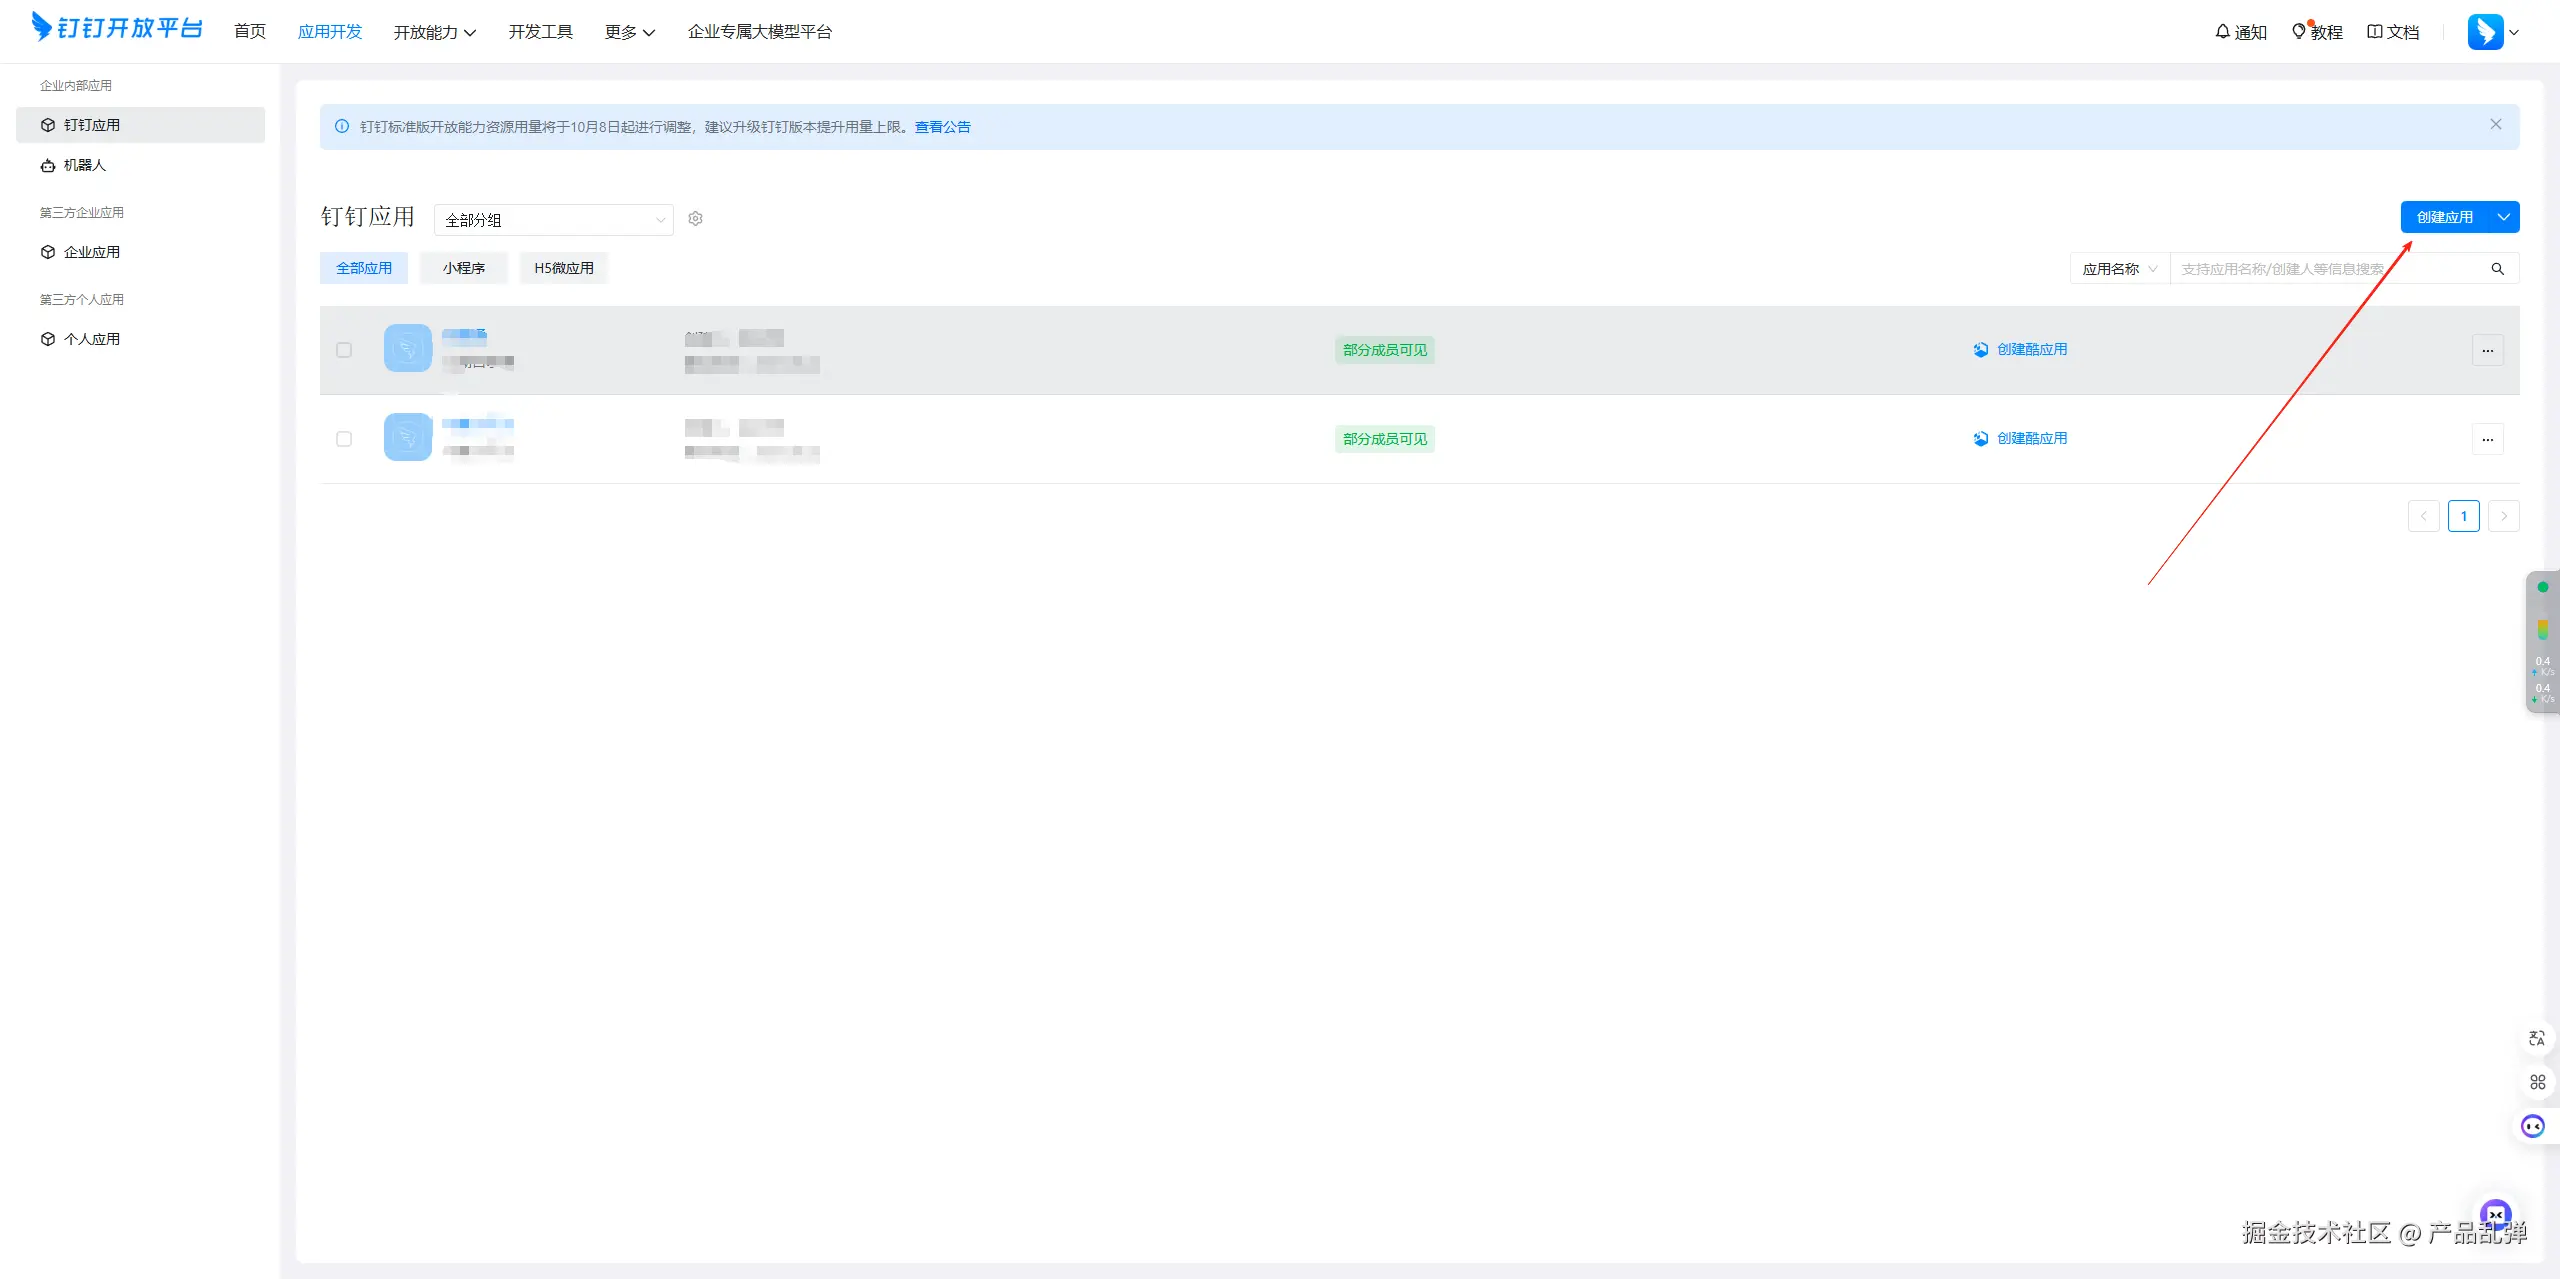This screenshot has width=2560, height=1279.
Task: Open the arrow next to 创建应用
Action: (2503, 217)
